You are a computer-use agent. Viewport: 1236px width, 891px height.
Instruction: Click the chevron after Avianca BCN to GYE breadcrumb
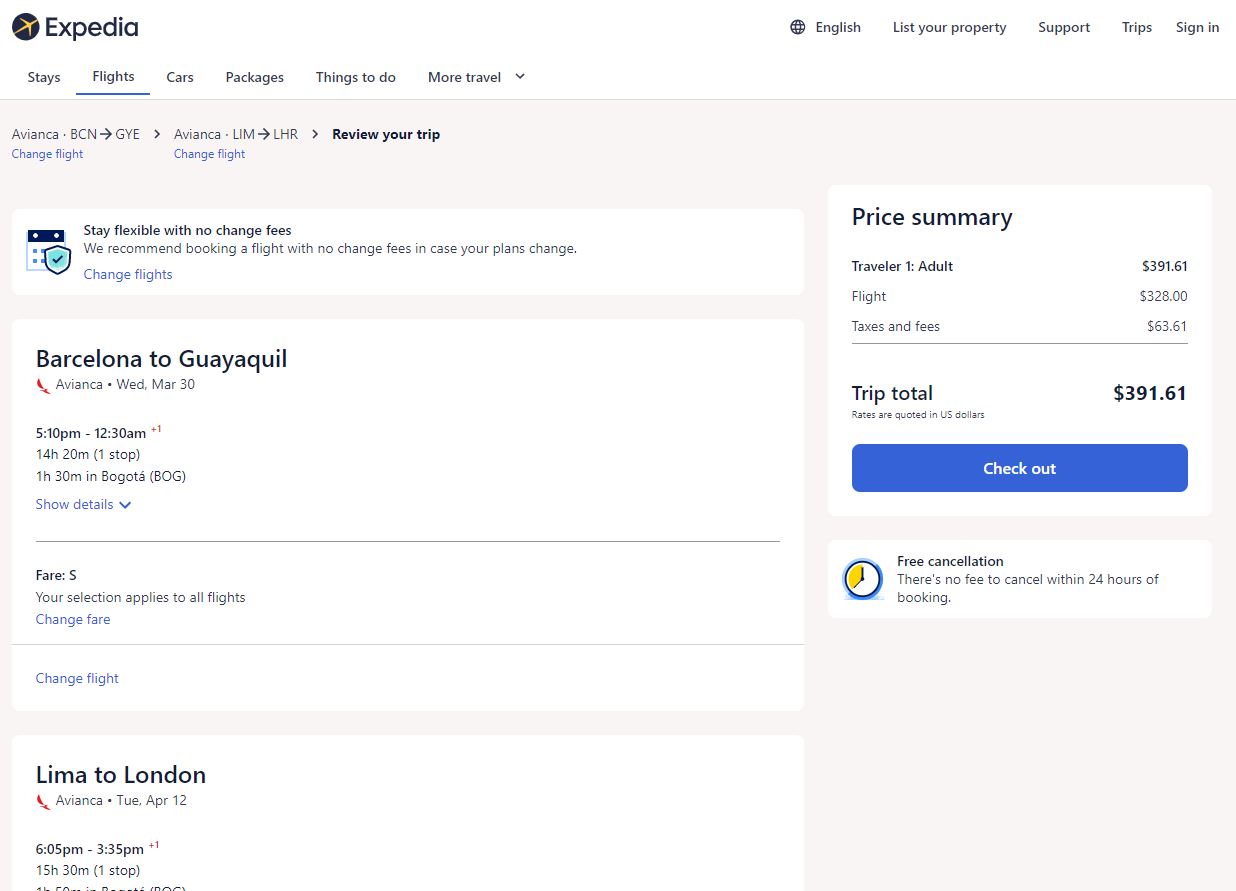pyautogui.click(x=157, y=134)
